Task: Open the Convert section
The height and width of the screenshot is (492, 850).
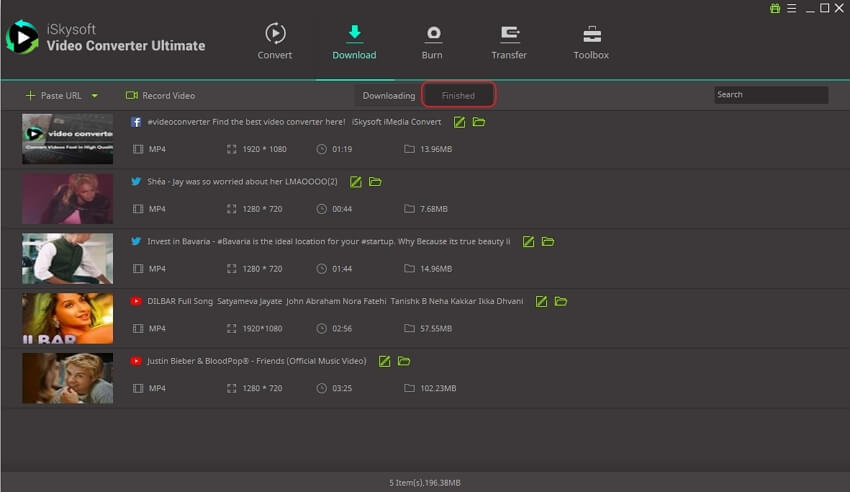Action: pos(275,41)
